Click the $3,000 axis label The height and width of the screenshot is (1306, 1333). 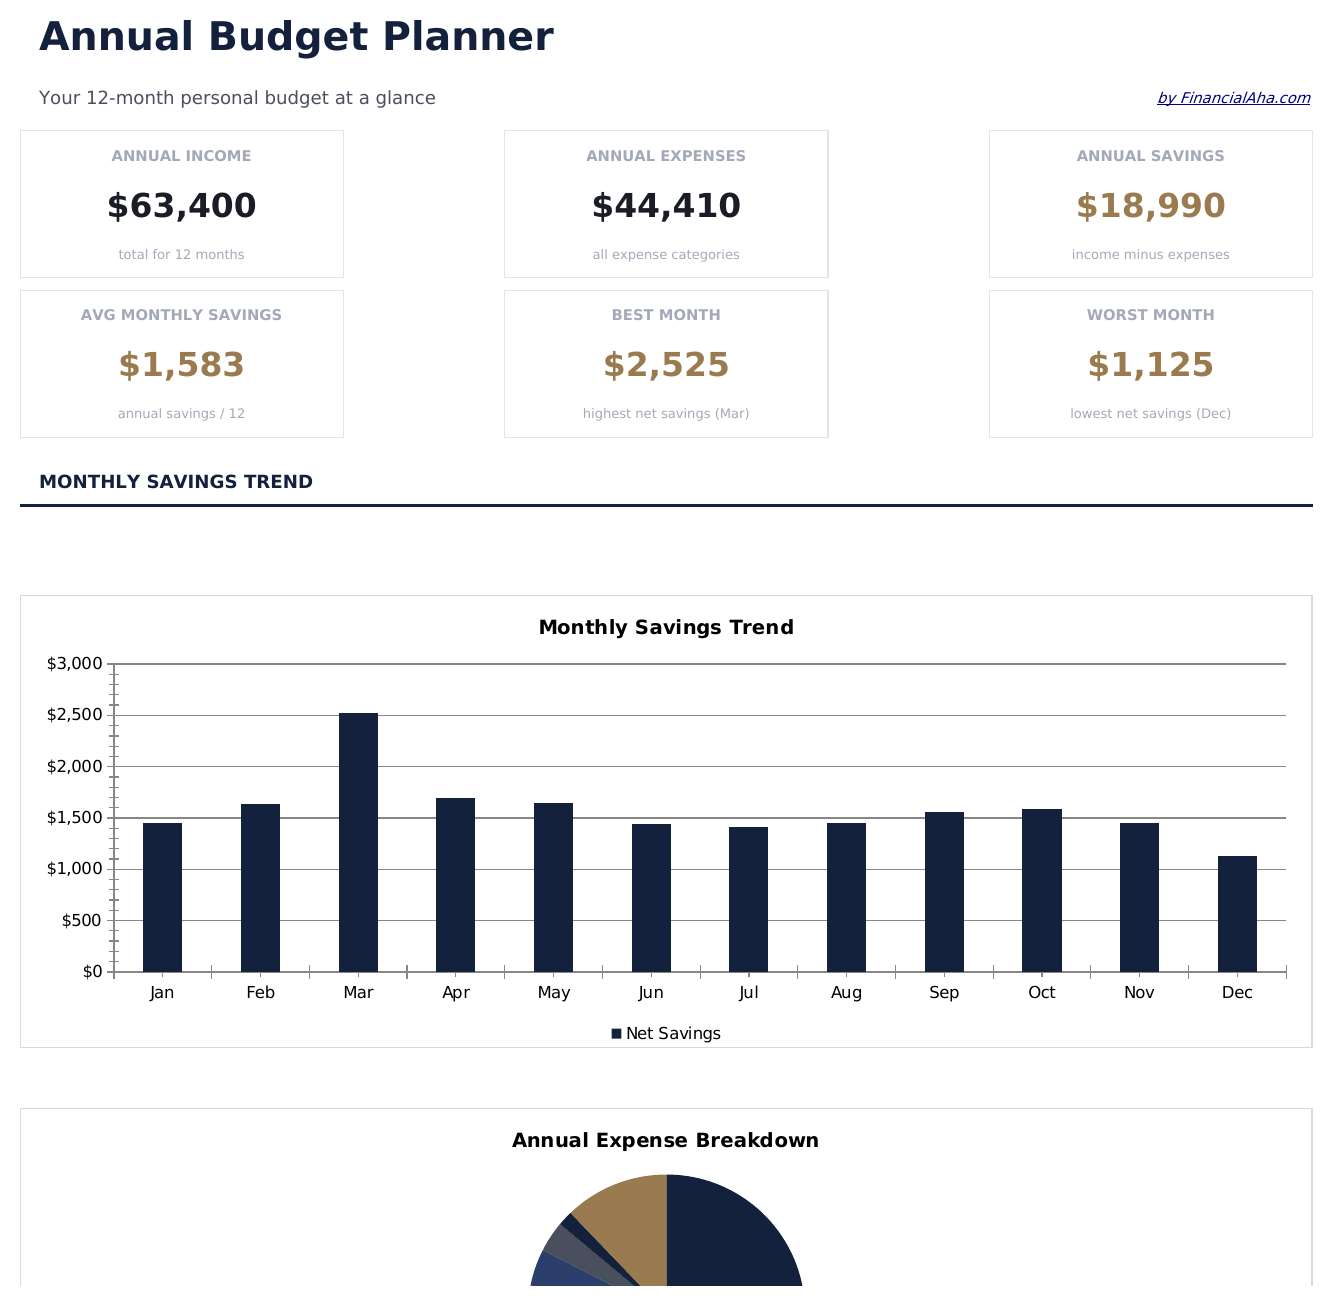75,664
